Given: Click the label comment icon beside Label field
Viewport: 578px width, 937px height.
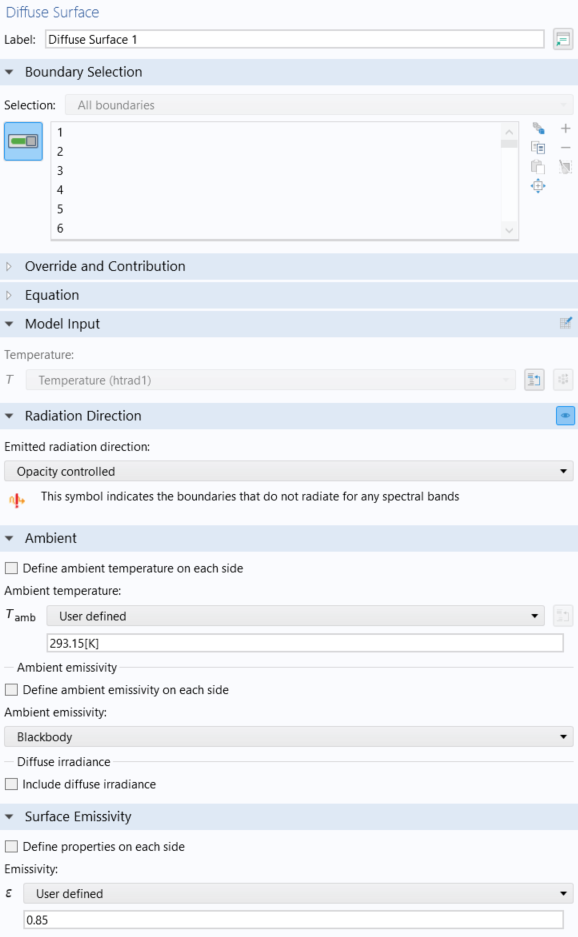Looking at the screenshot, I should pyautogui.click(x=562, y=39).
